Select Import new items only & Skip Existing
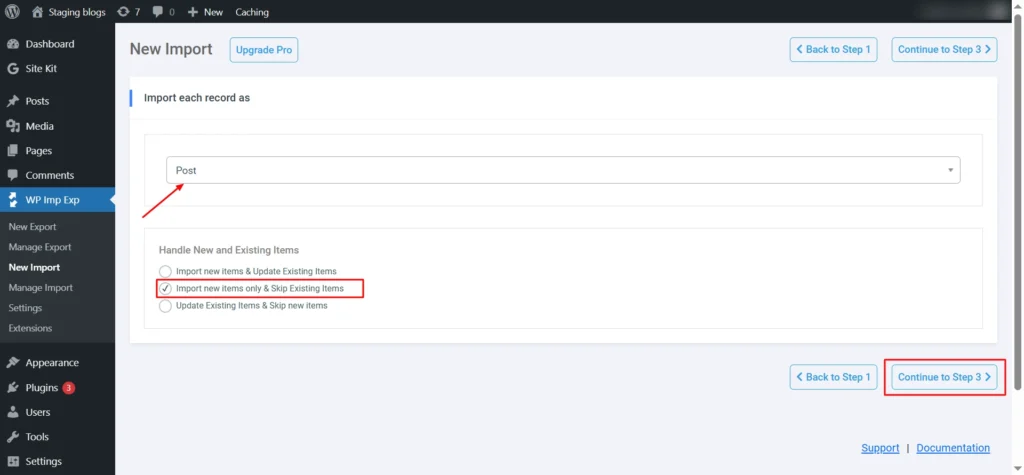This screenshot has height=475, width=1024. point(165,288)
